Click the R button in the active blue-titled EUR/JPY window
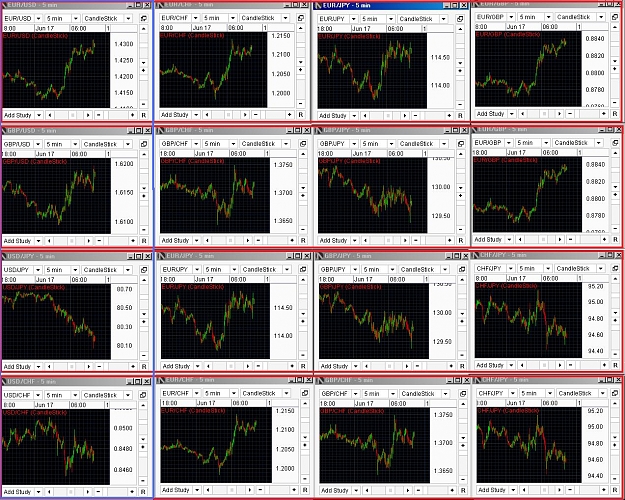 [x=460, y=116]
